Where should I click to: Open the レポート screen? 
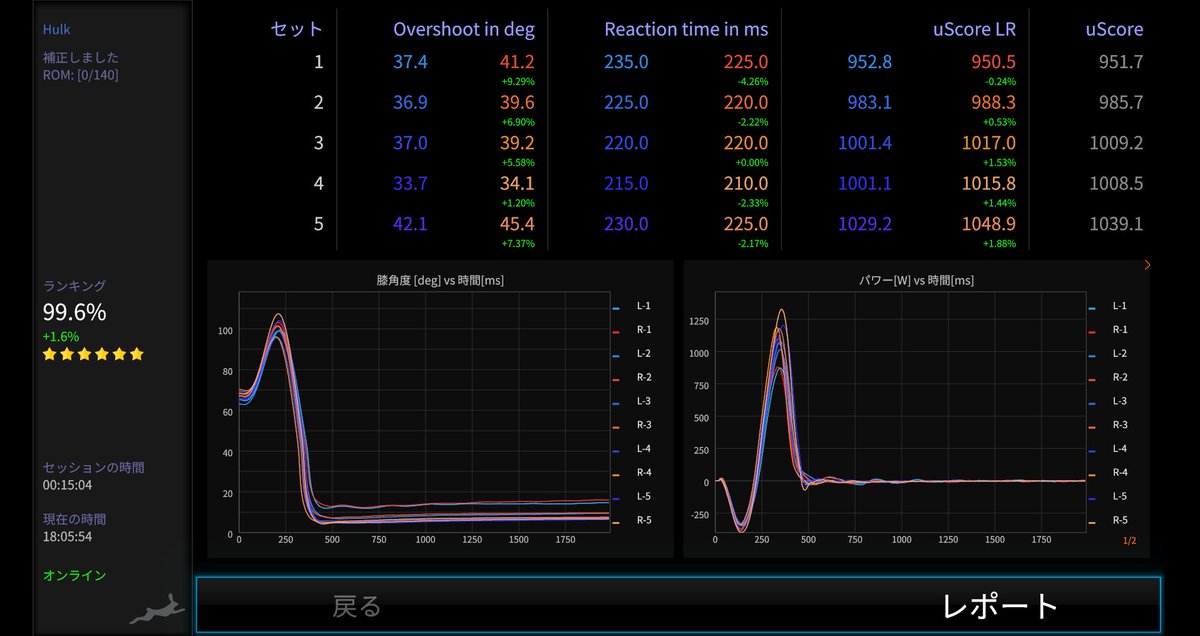point(1000,605)
